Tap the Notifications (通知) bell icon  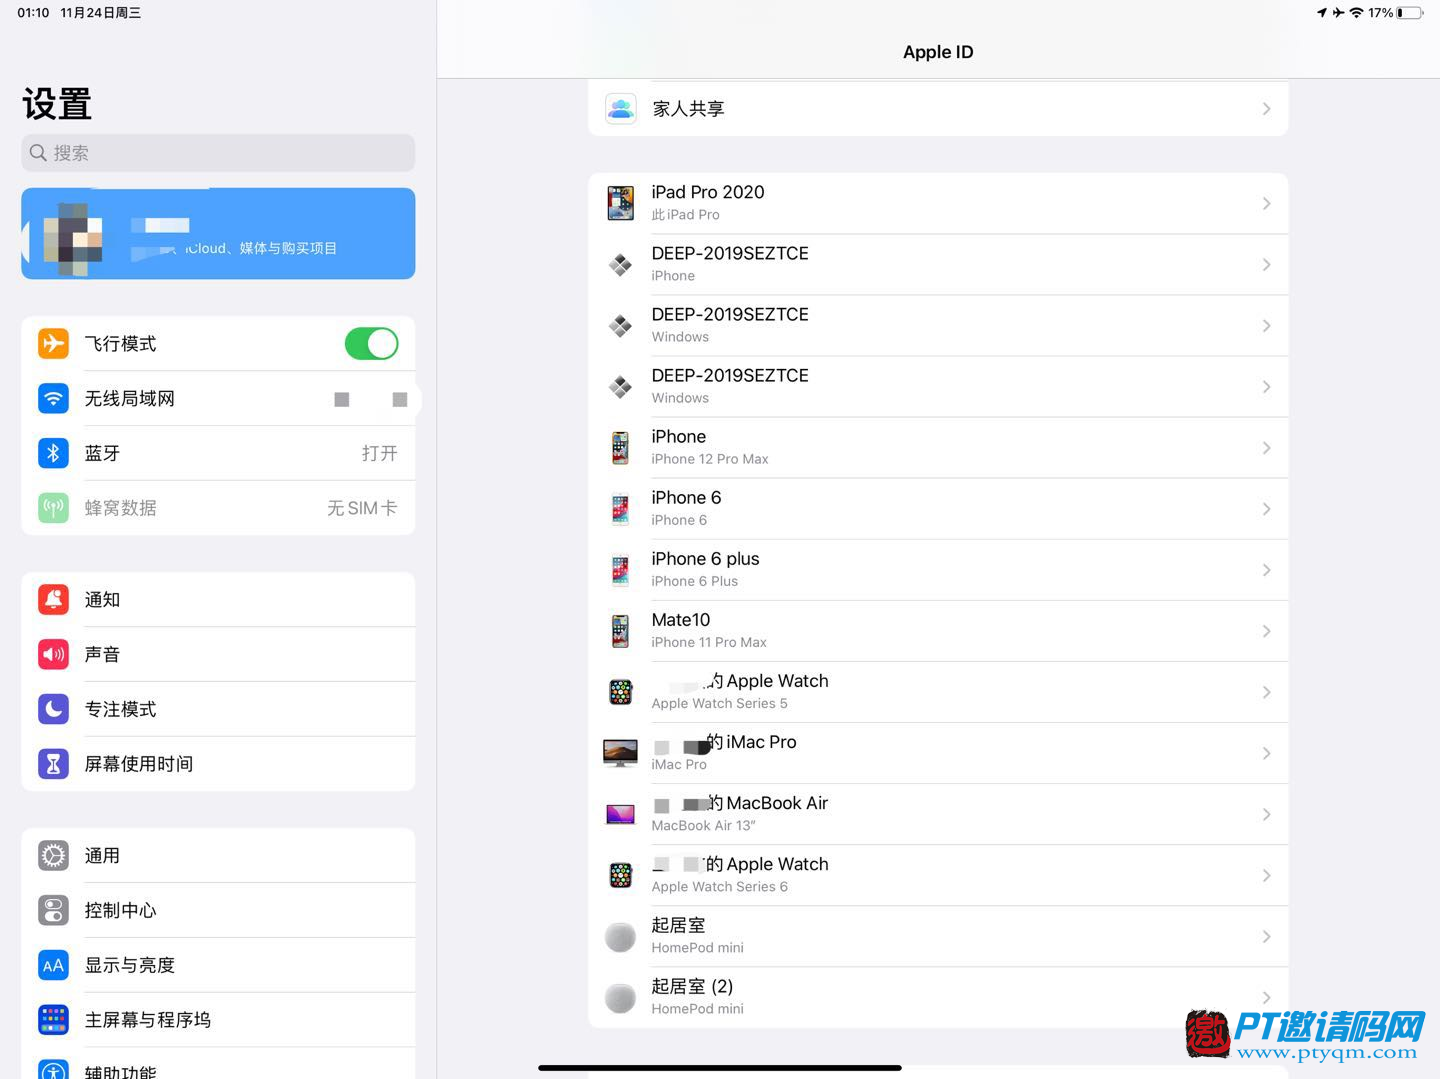pos(53,599)
